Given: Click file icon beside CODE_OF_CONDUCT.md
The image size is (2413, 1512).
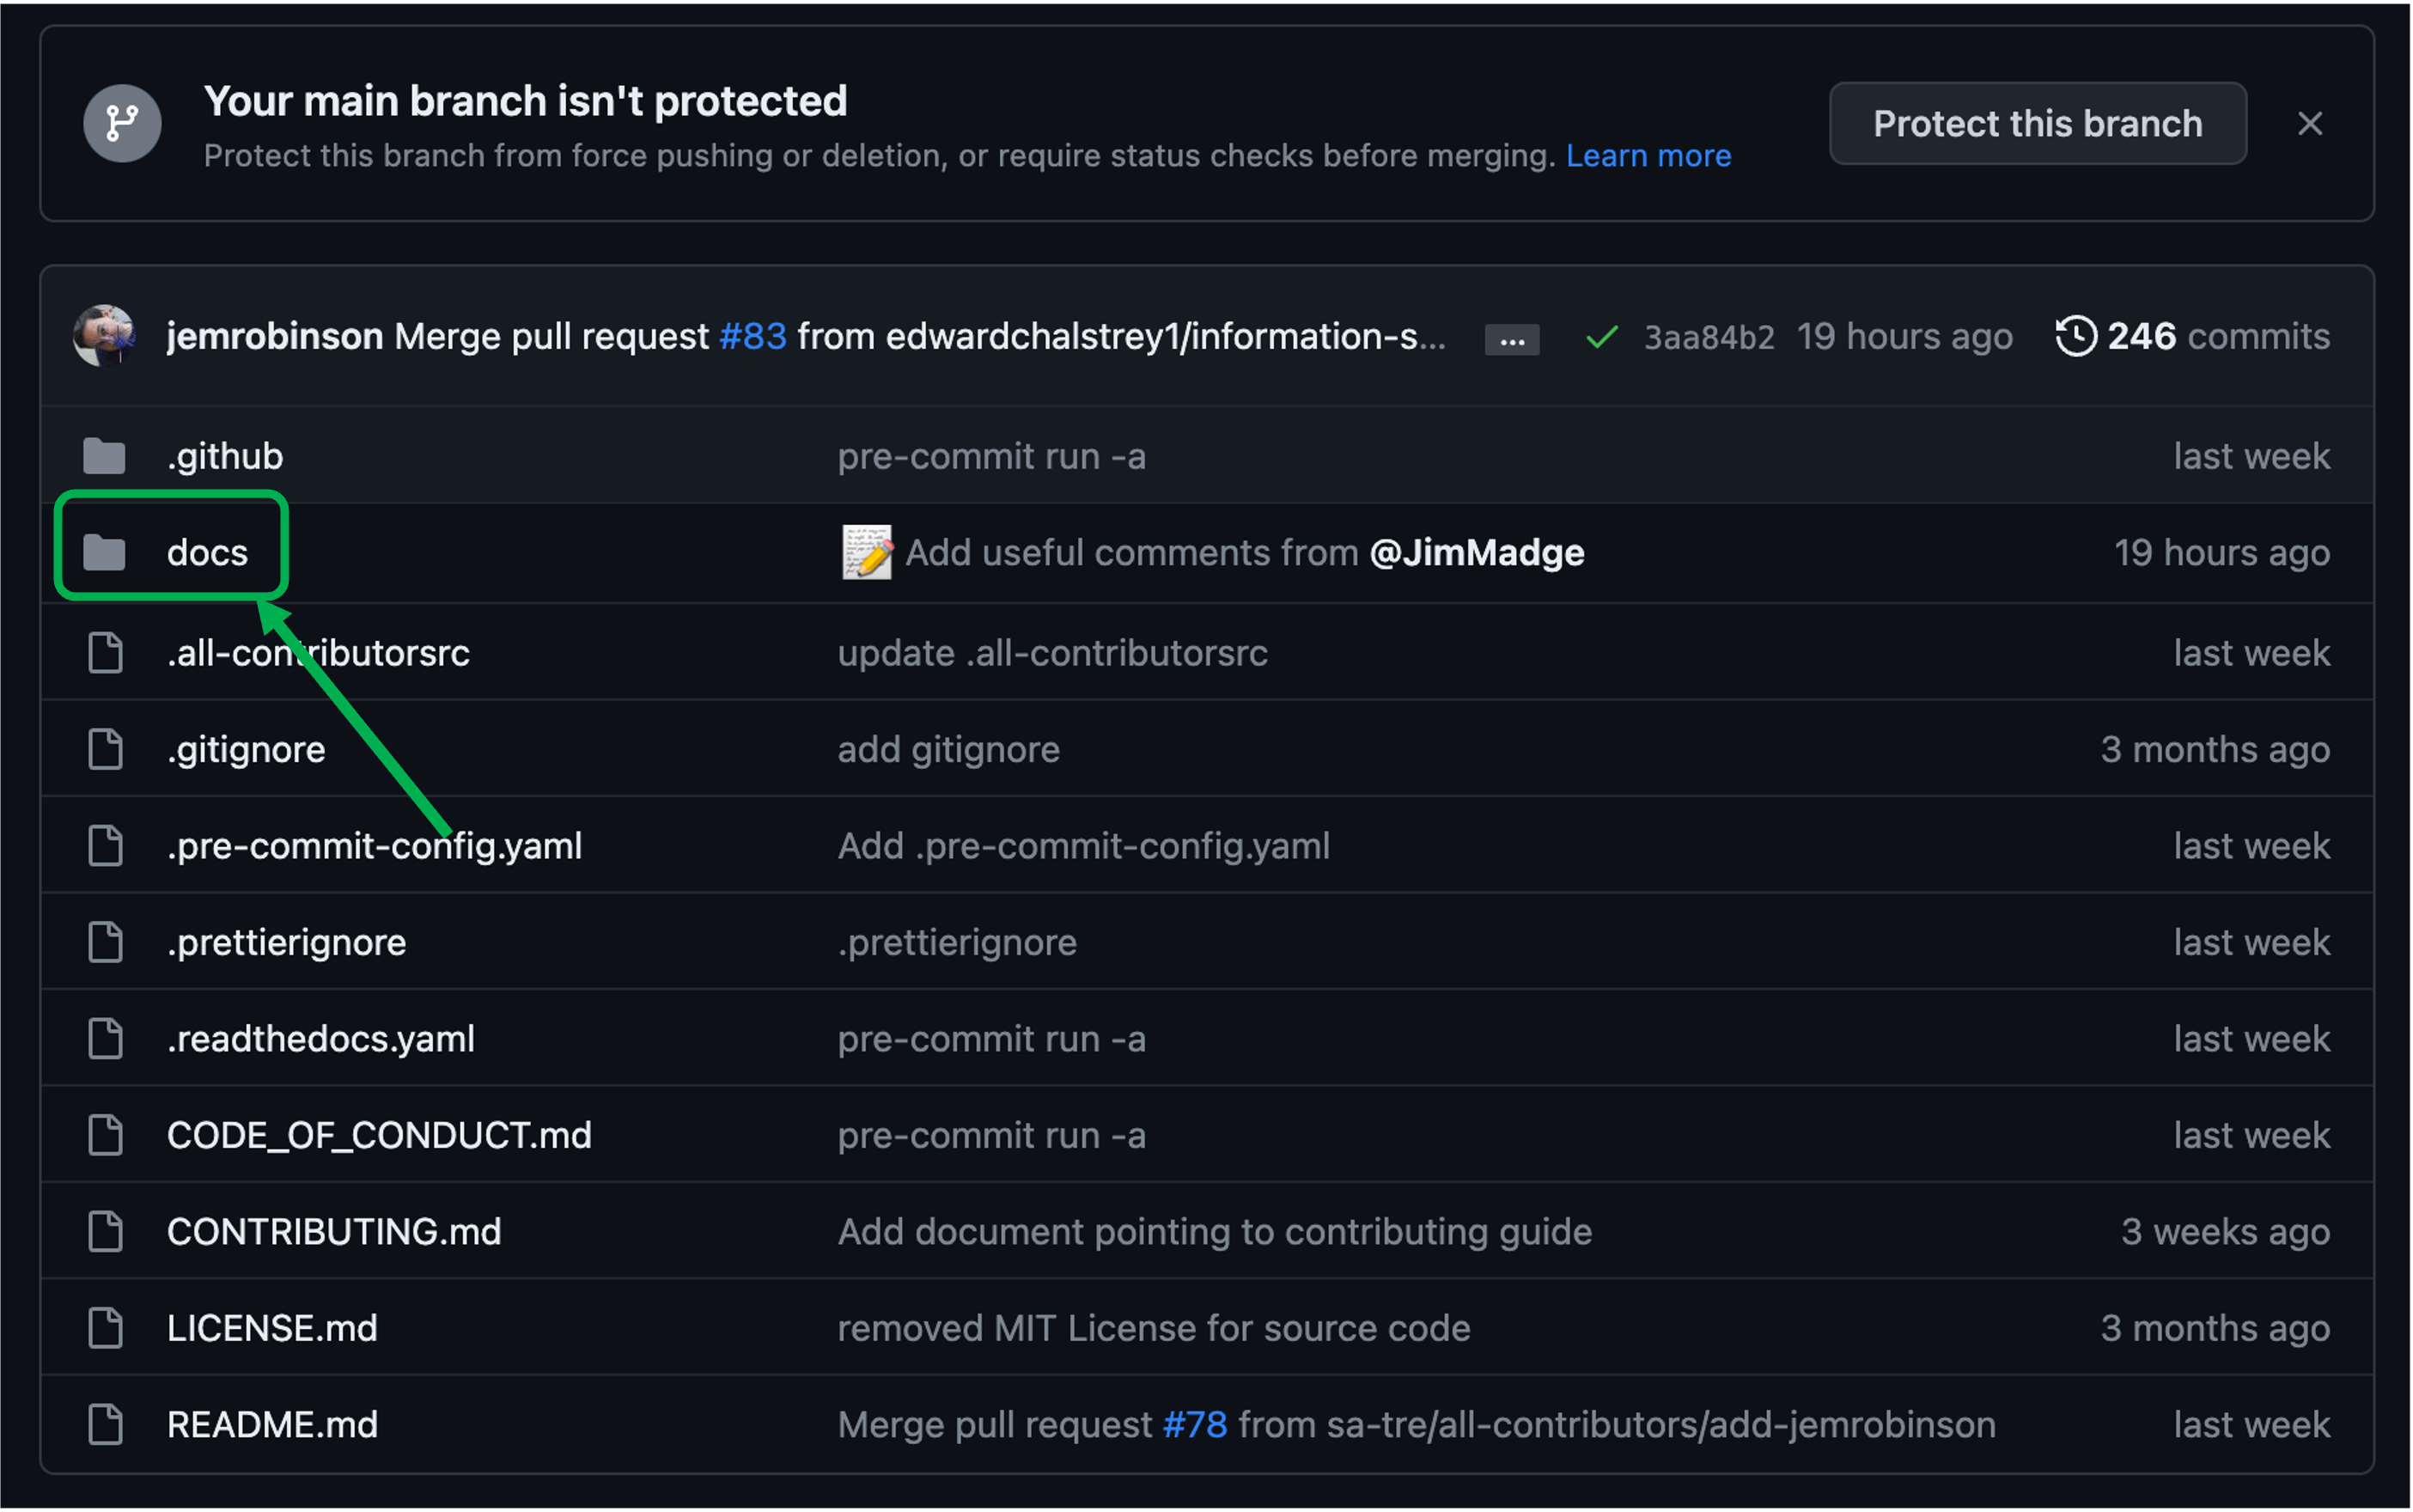Looking at the screenshot, I should point(105,1136).
